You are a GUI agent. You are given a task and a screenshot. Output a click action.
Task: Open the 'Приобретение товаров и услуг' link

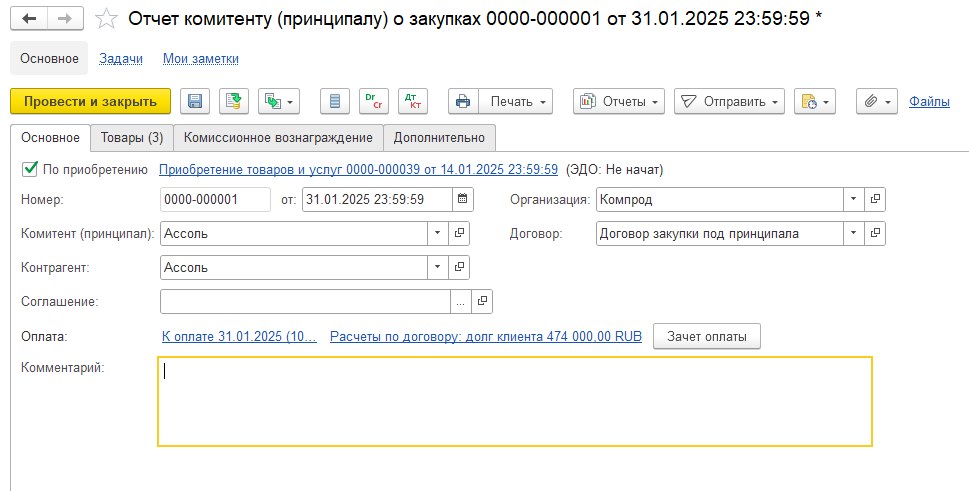[x=358, y=169]
